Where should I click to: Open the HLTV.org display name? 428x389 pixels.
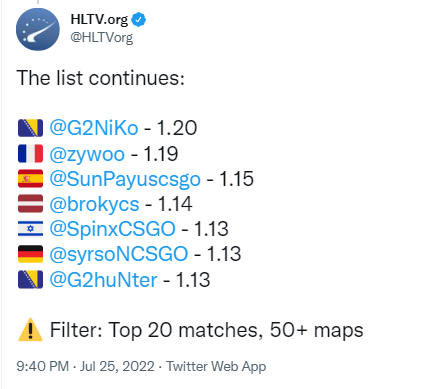tap(99, 20)
